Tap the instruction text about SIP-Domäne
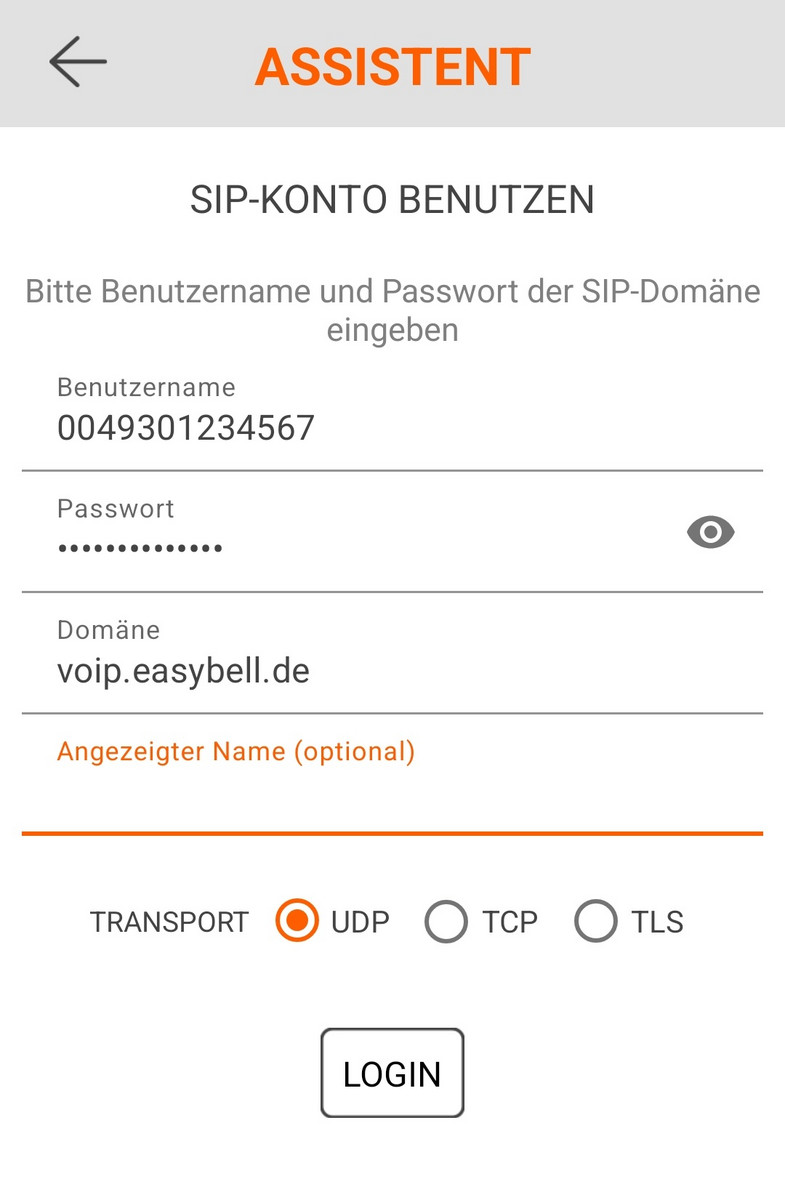The width and height of the screenshot is (785, 1200). coord(392,310)
